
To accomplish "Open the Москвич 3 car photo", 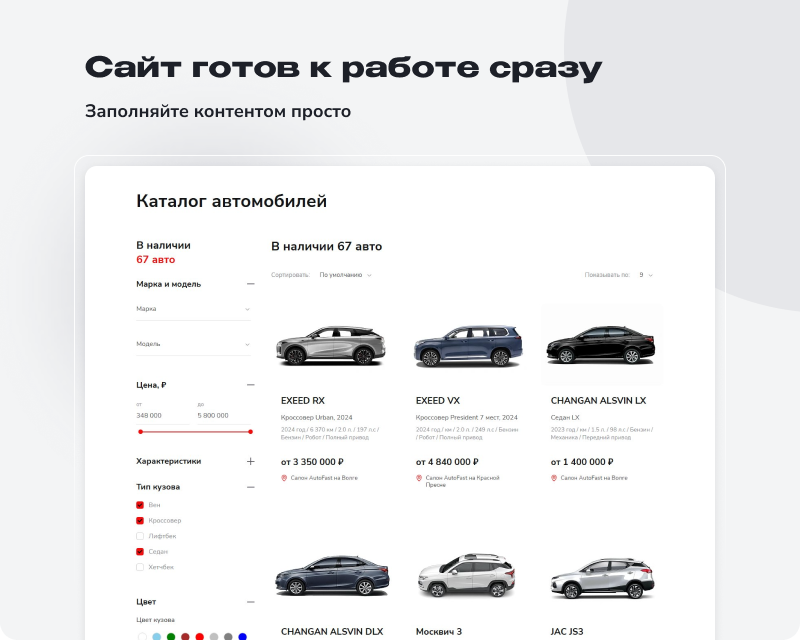I will click(467, 576).
